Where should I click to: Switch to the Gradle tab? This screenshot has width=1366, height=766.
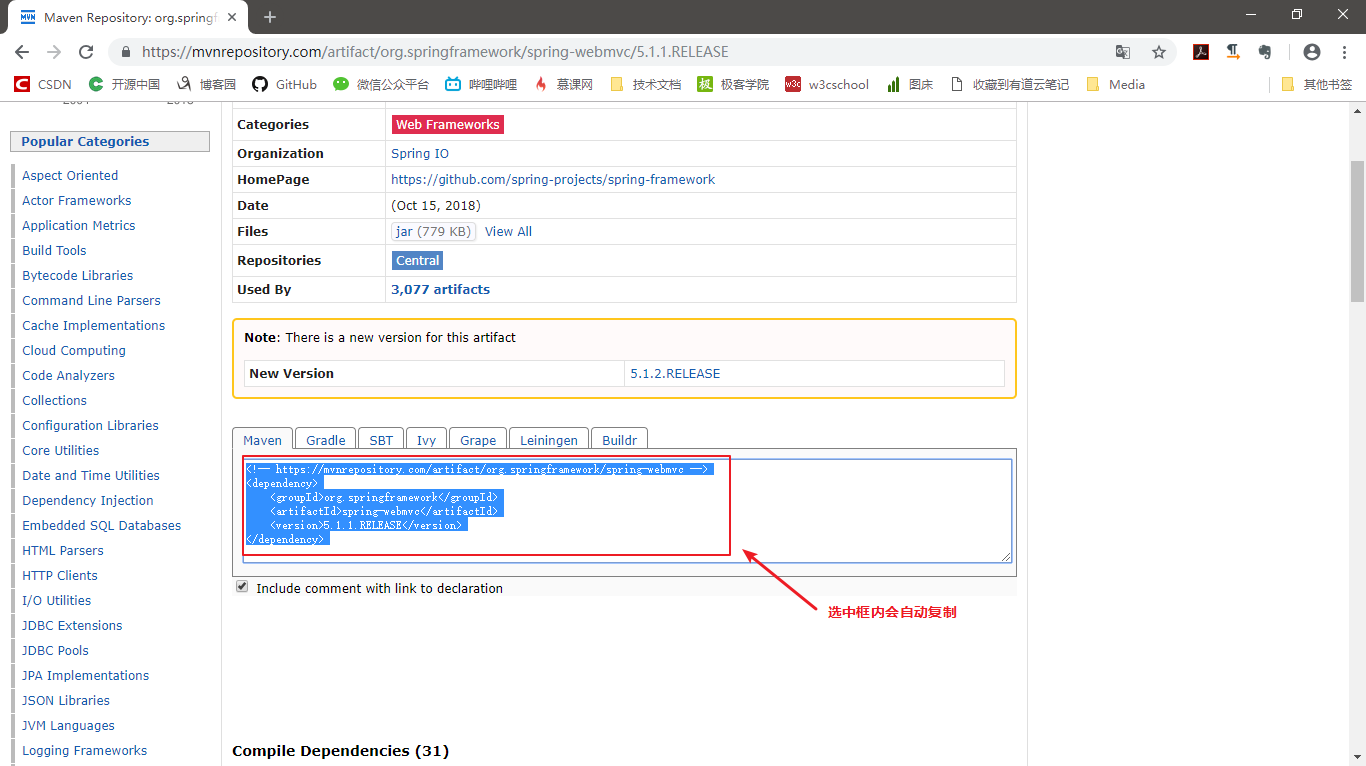[x=326, y=440]
